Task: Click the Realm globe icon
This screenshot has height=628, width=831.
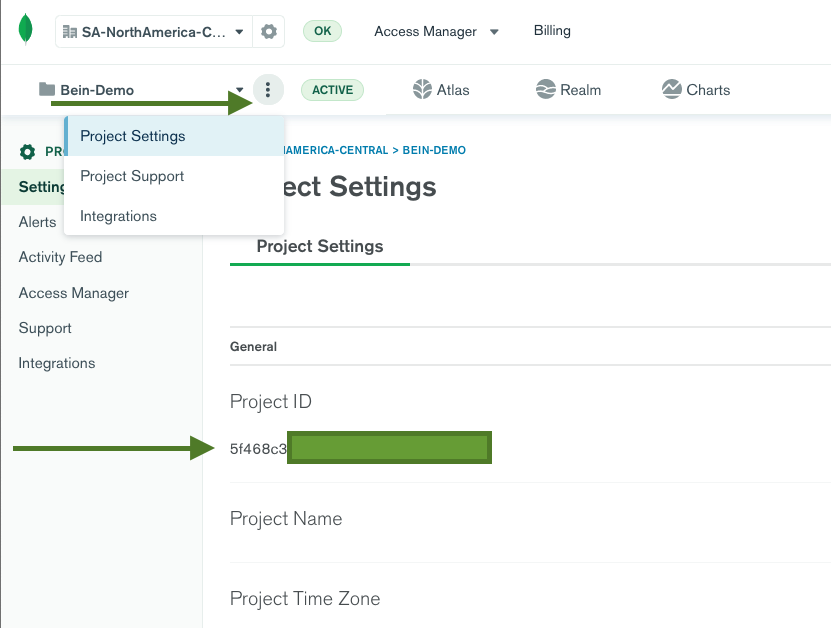Action: (545, 90)
